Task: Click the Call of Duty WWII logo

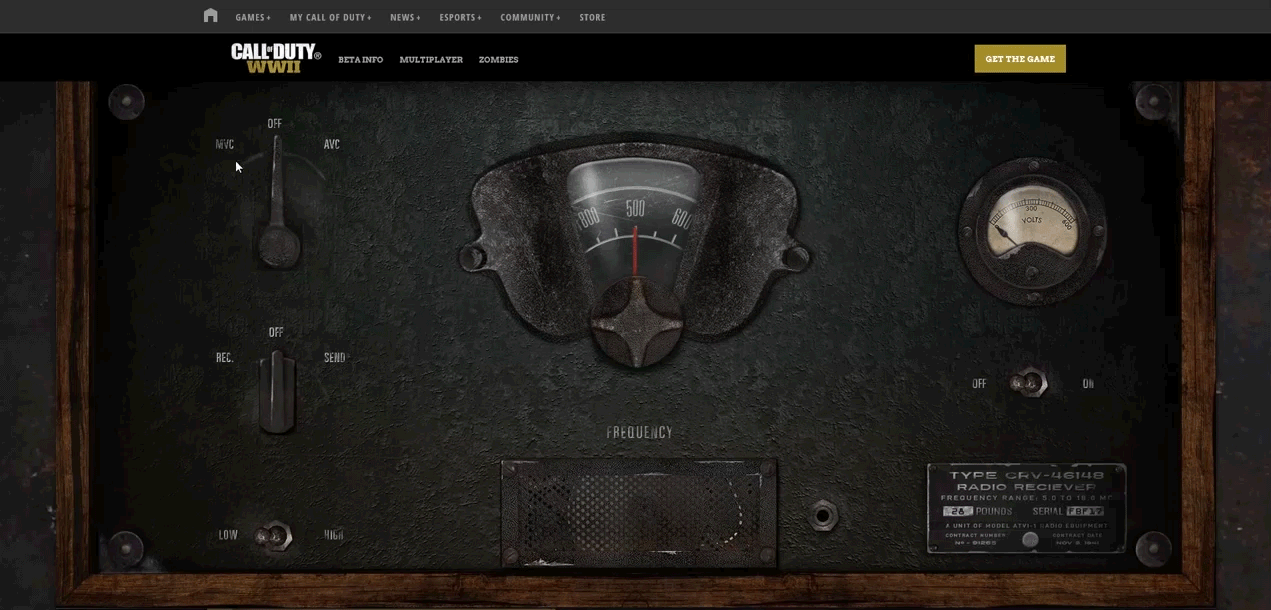Action: click(276, 58)
